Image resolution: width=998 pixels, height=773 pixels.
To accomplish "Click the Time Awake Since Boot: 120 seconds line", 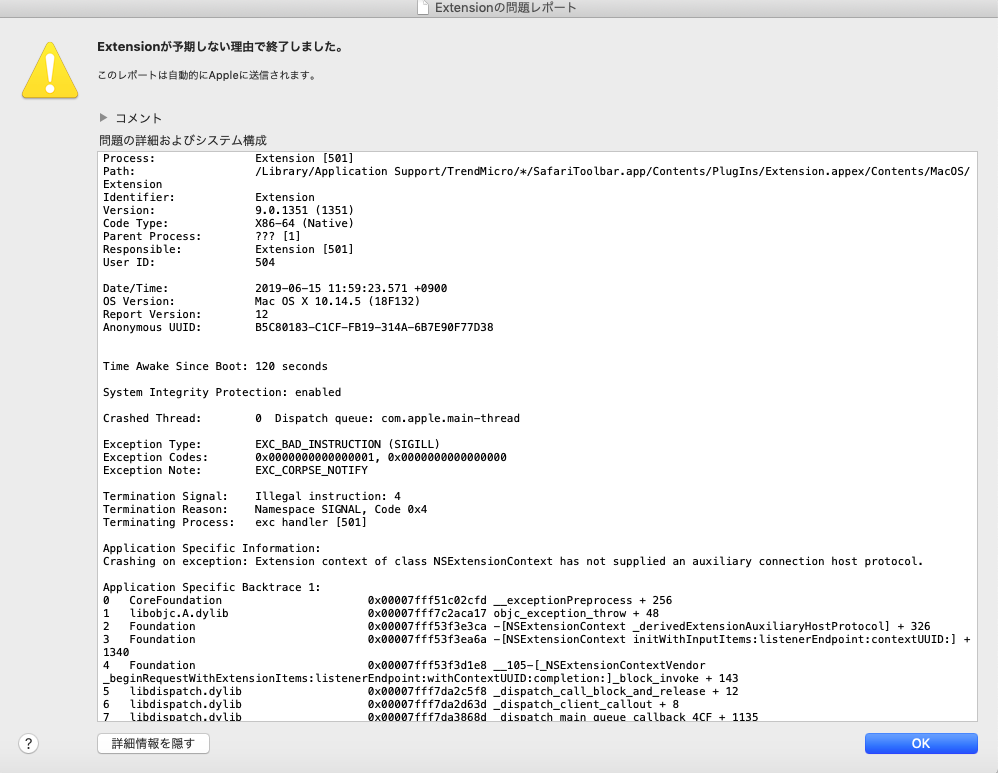I will point(215,367).
